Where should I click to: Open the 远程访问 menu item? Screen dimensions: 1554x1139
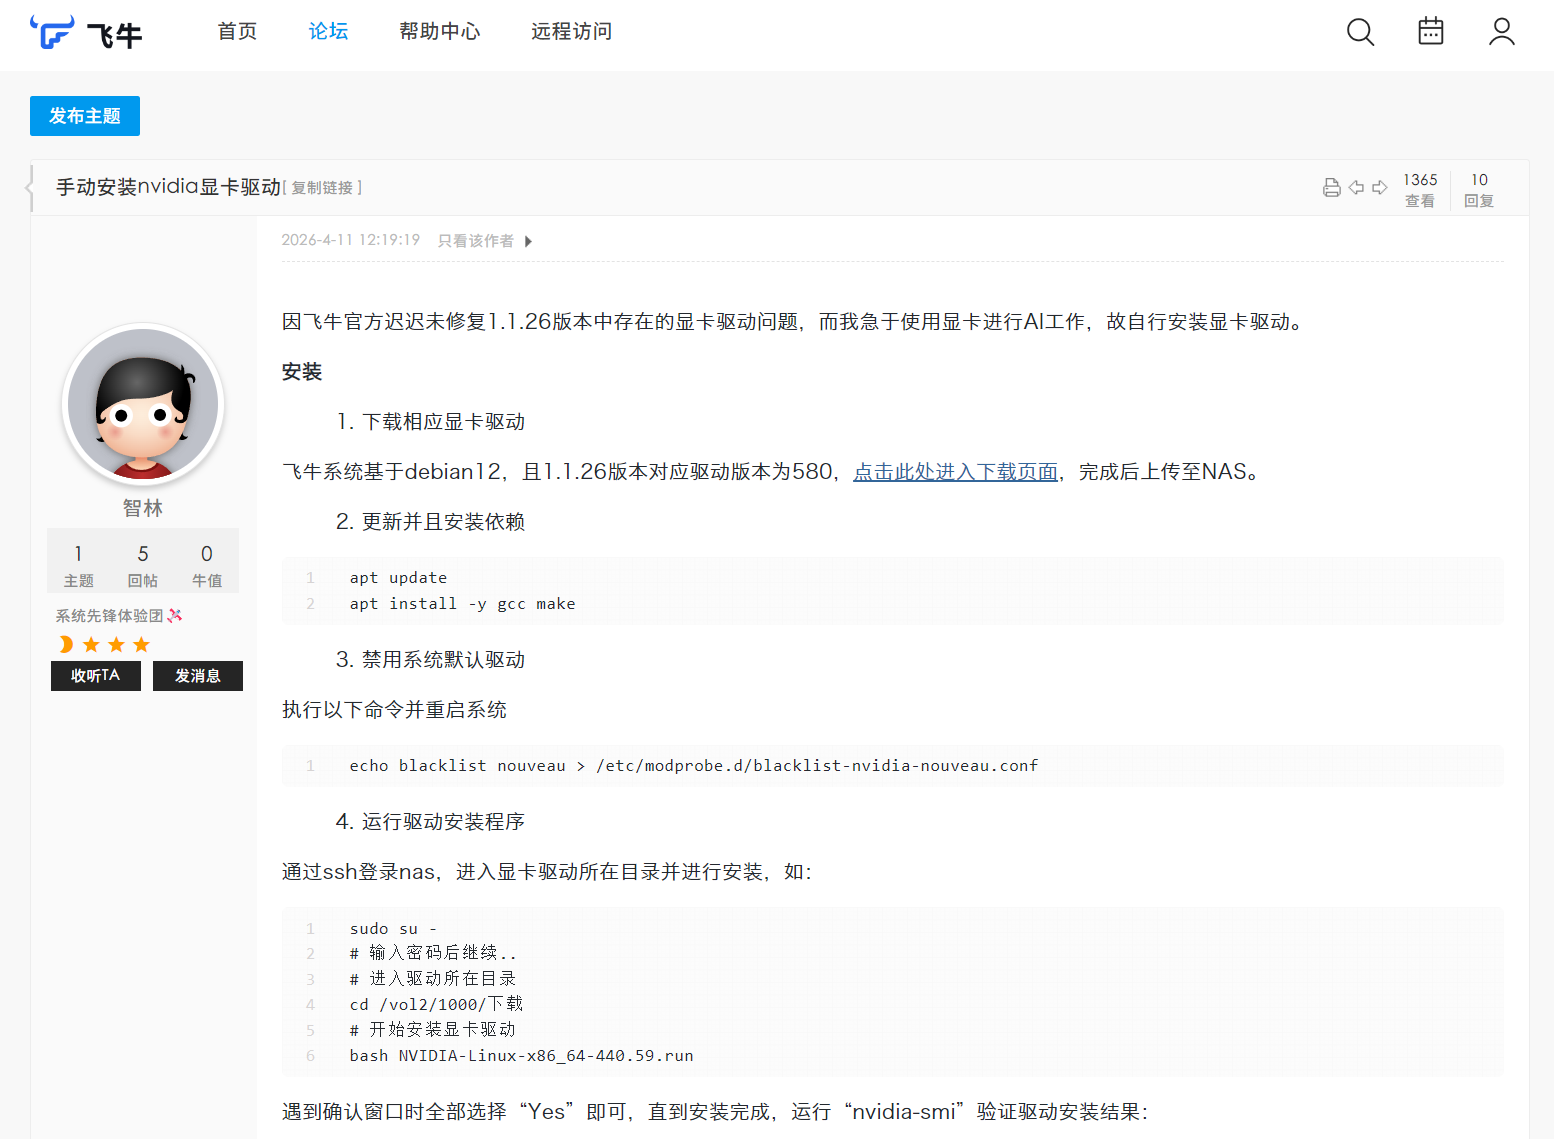pyautogui.click(x=571, y=32)
